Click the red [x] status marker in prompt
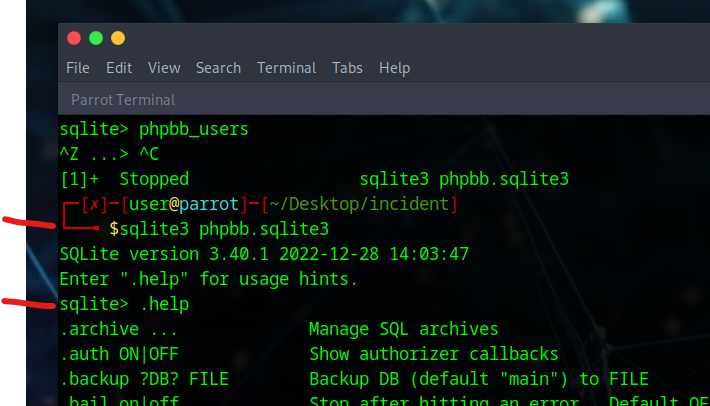Image resolution: width=710 pixels, height=406 pixels. point(94,204)
